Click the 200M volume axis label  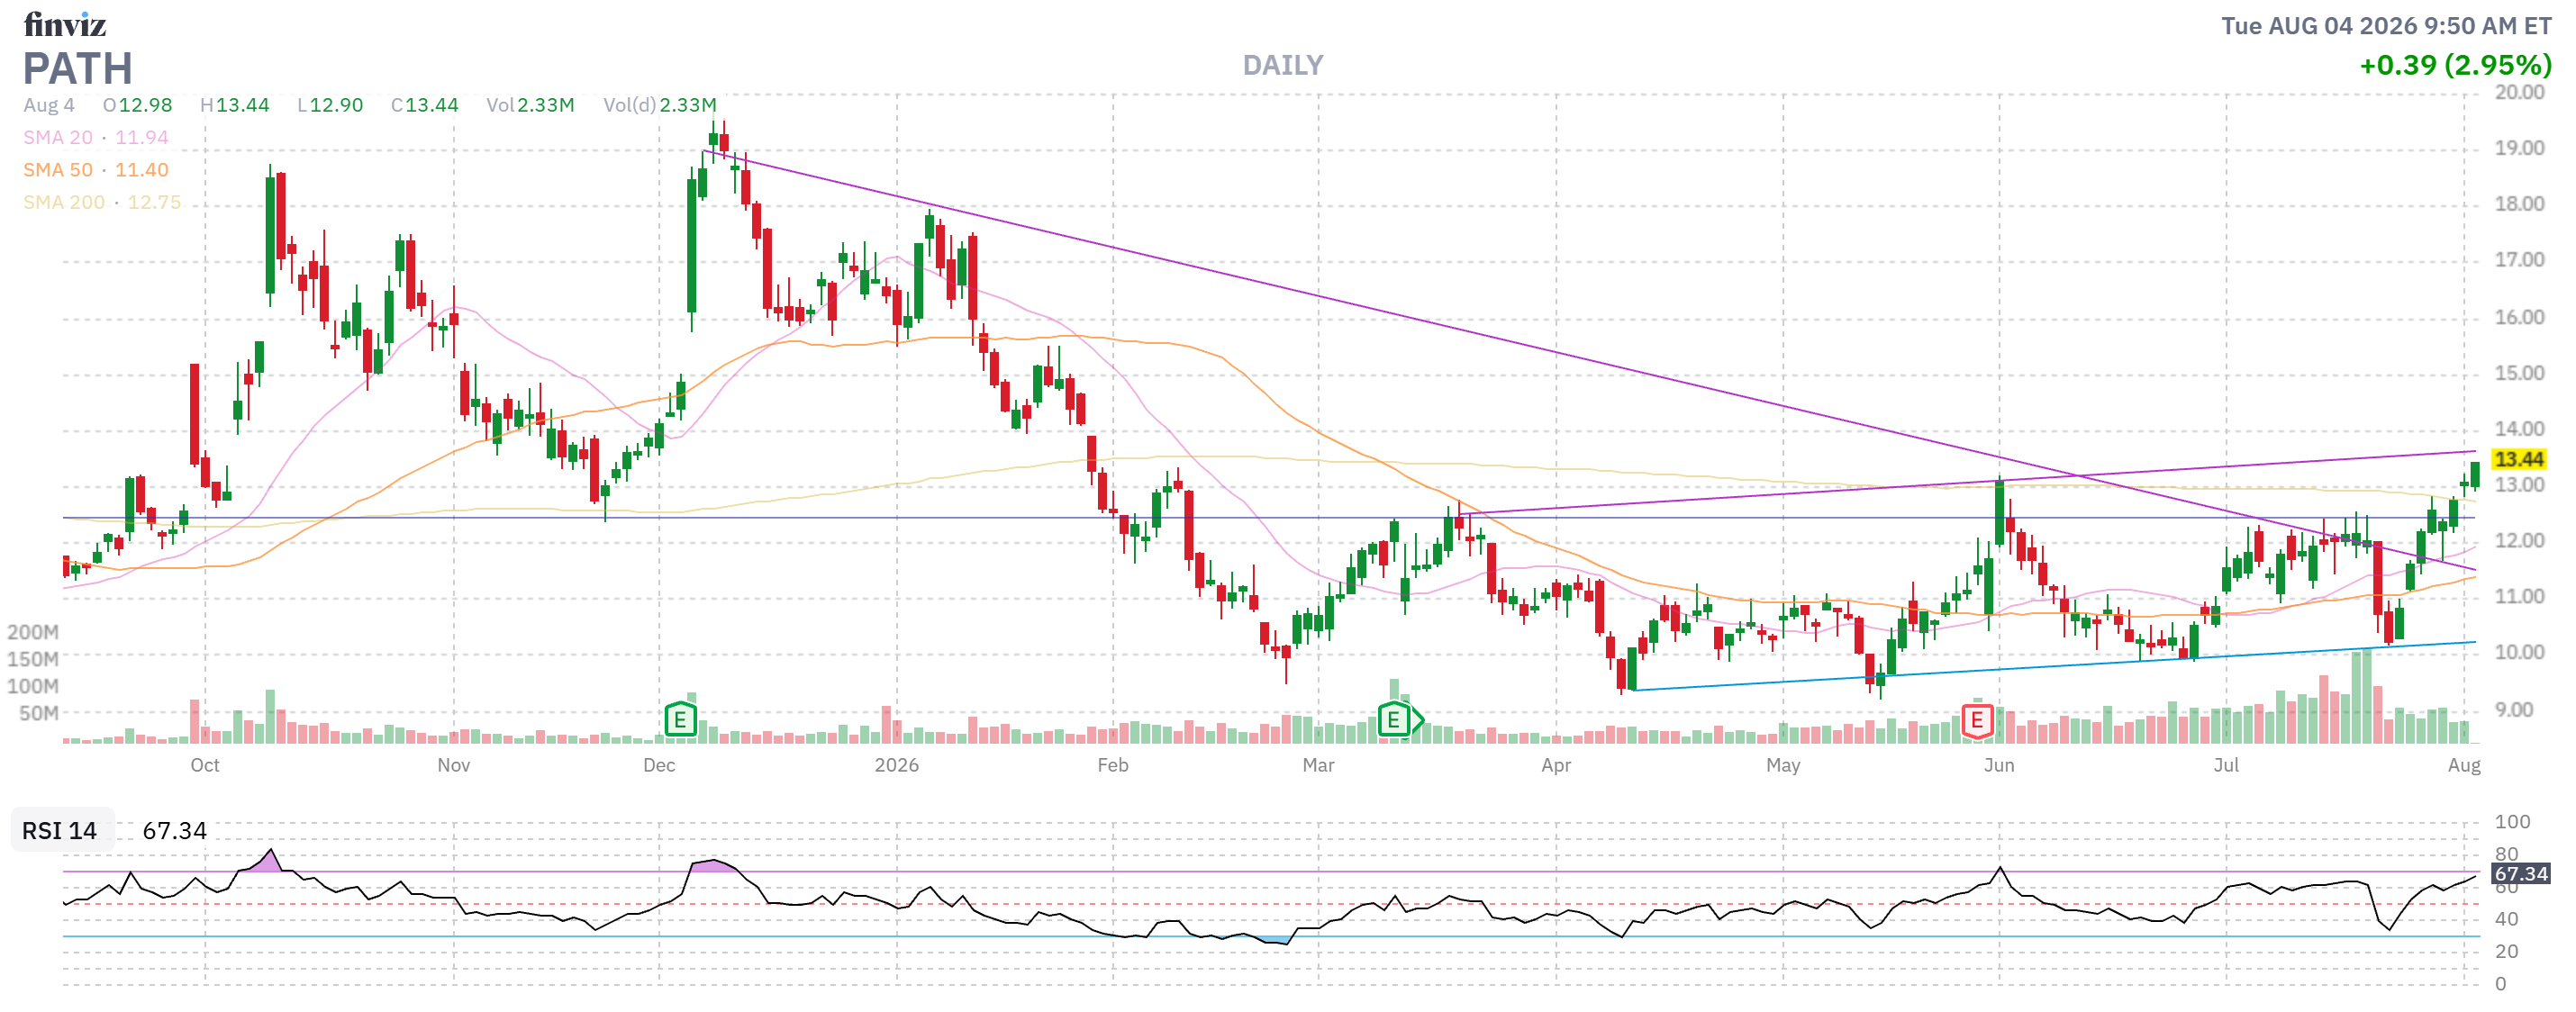pyautogui.click(x=33, y=632)
